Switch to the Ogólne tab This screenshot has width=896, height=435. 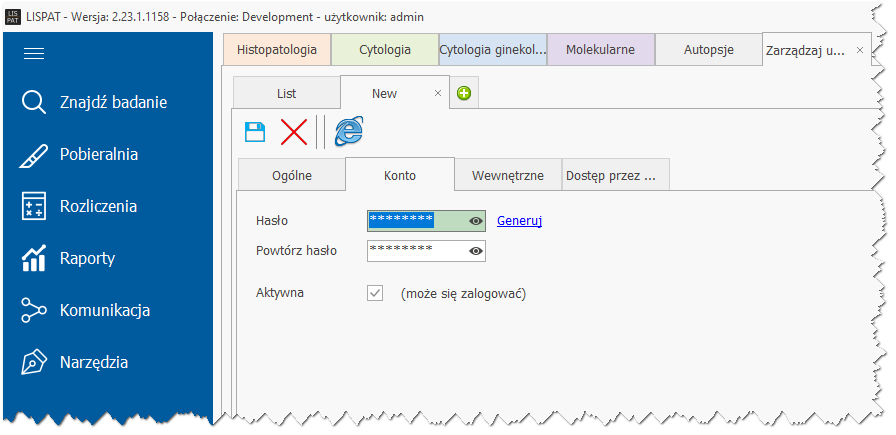pyautogui.click(x=292, y=175)
